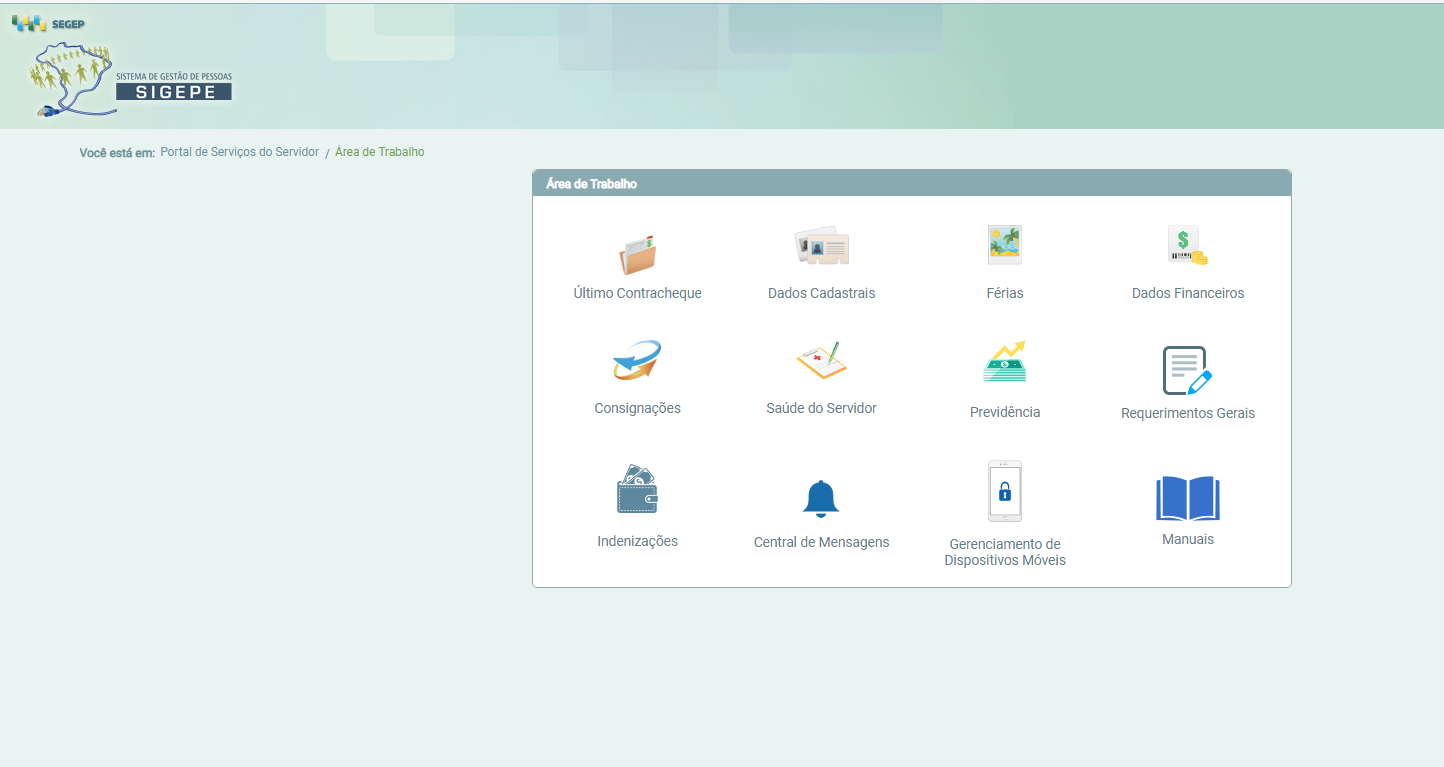Image resolution: width=1444 pixels, height=767 pixels.
Task: Click the Último Contracheque text label
Action: (637, 293)
